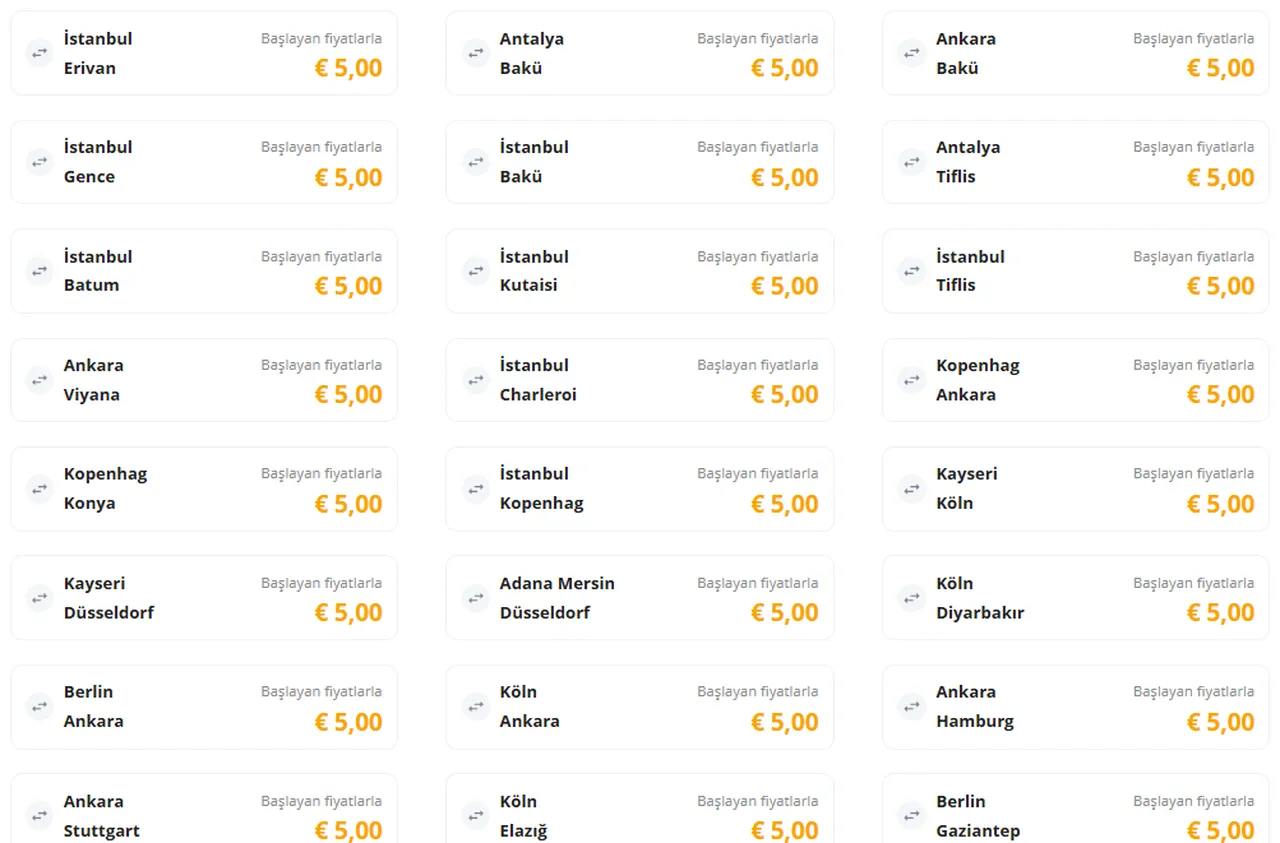Click the swap icon on Ankara–Bakü card

click(911, 53)
